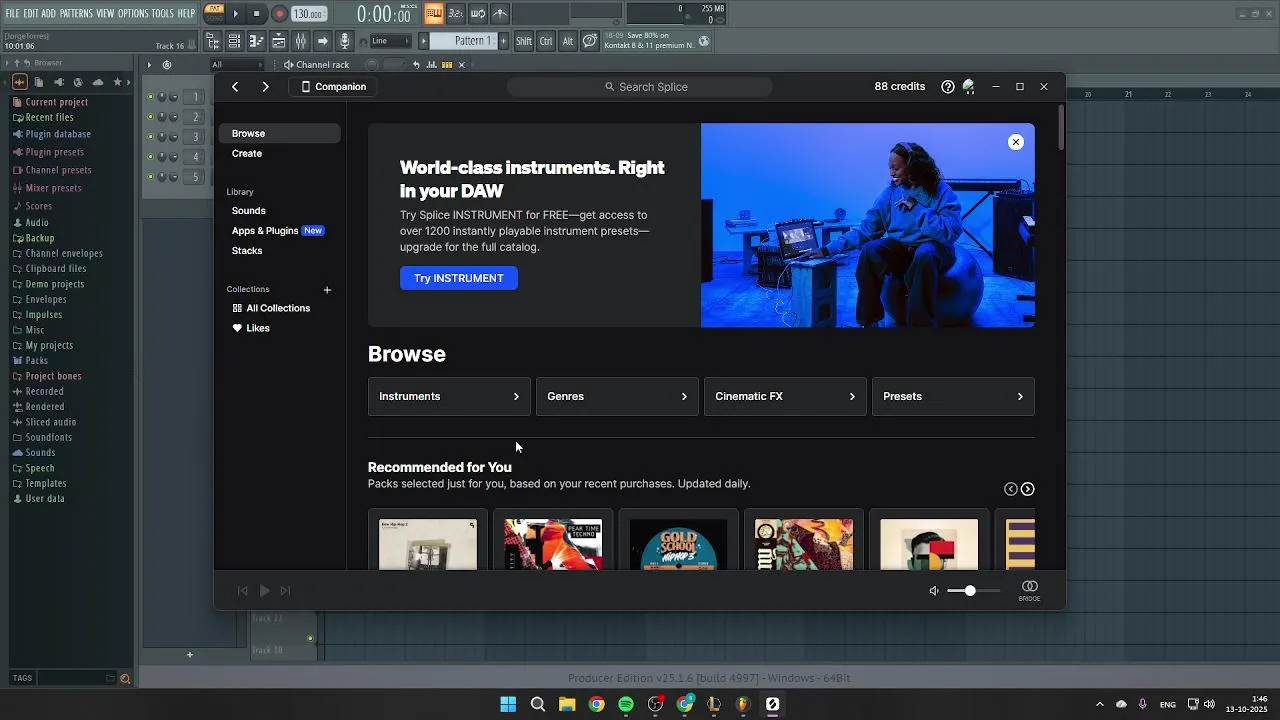Open the Gold School Hip Hop 3 pack thumbnail
This screenshot has width=1280, height=720.
pyautogui.click(x=679, y=544)
